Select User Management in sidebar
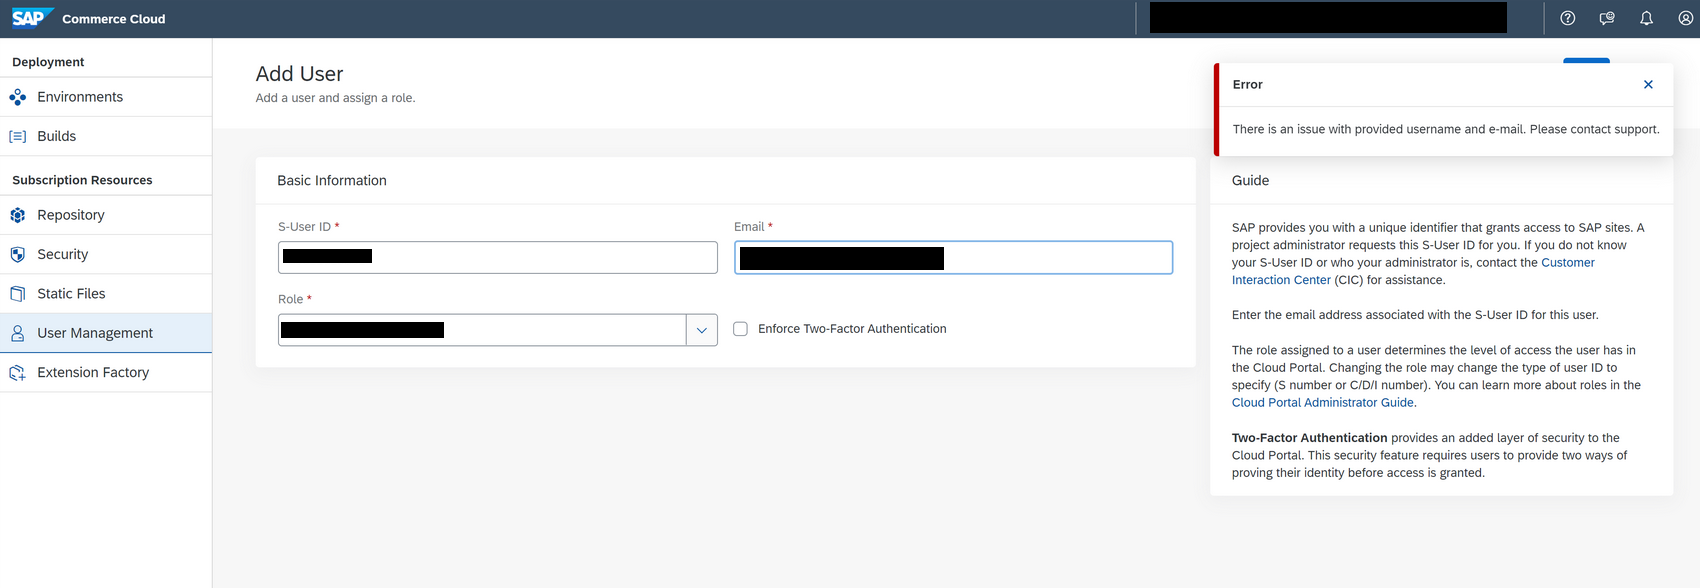 [106, 333]
